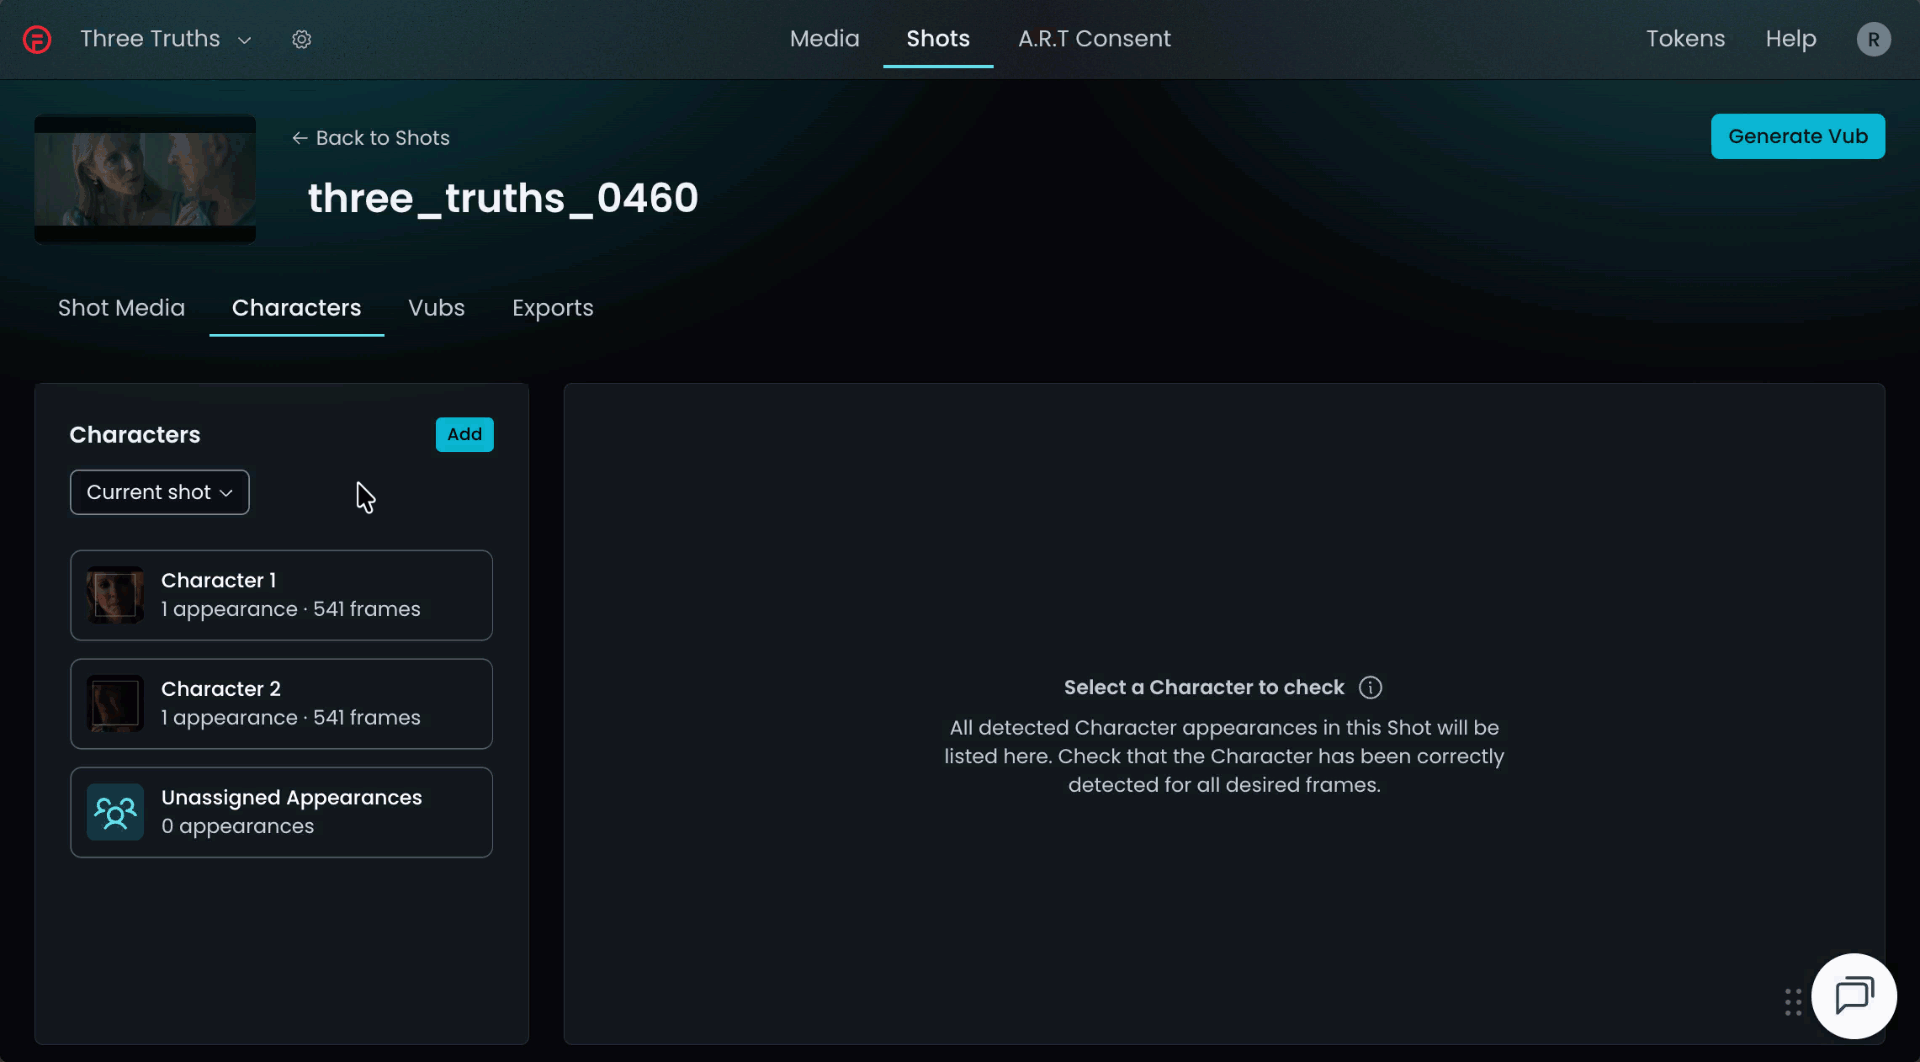The height and width of the screenshot is (1062, 1920).
Task: Click the Unassigned Appearances group icon
Action: [x=115, y=812]
